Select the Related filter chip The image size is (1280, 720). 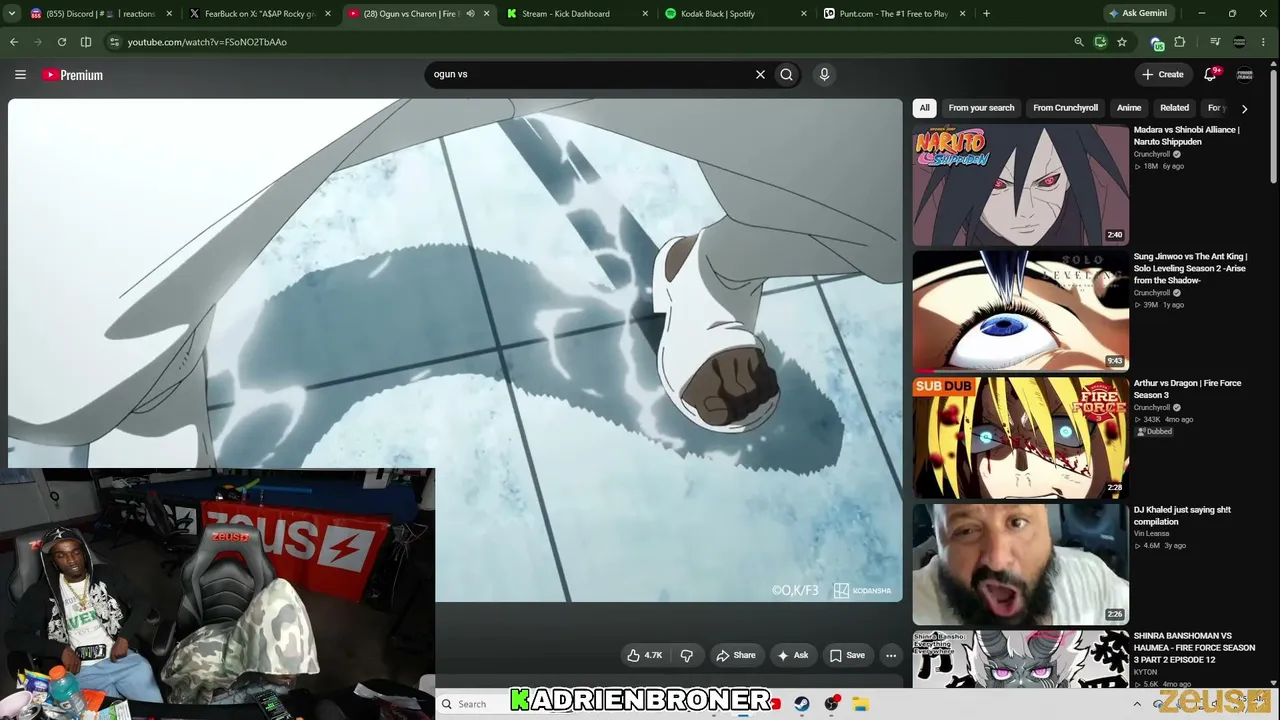[1174, 108]
